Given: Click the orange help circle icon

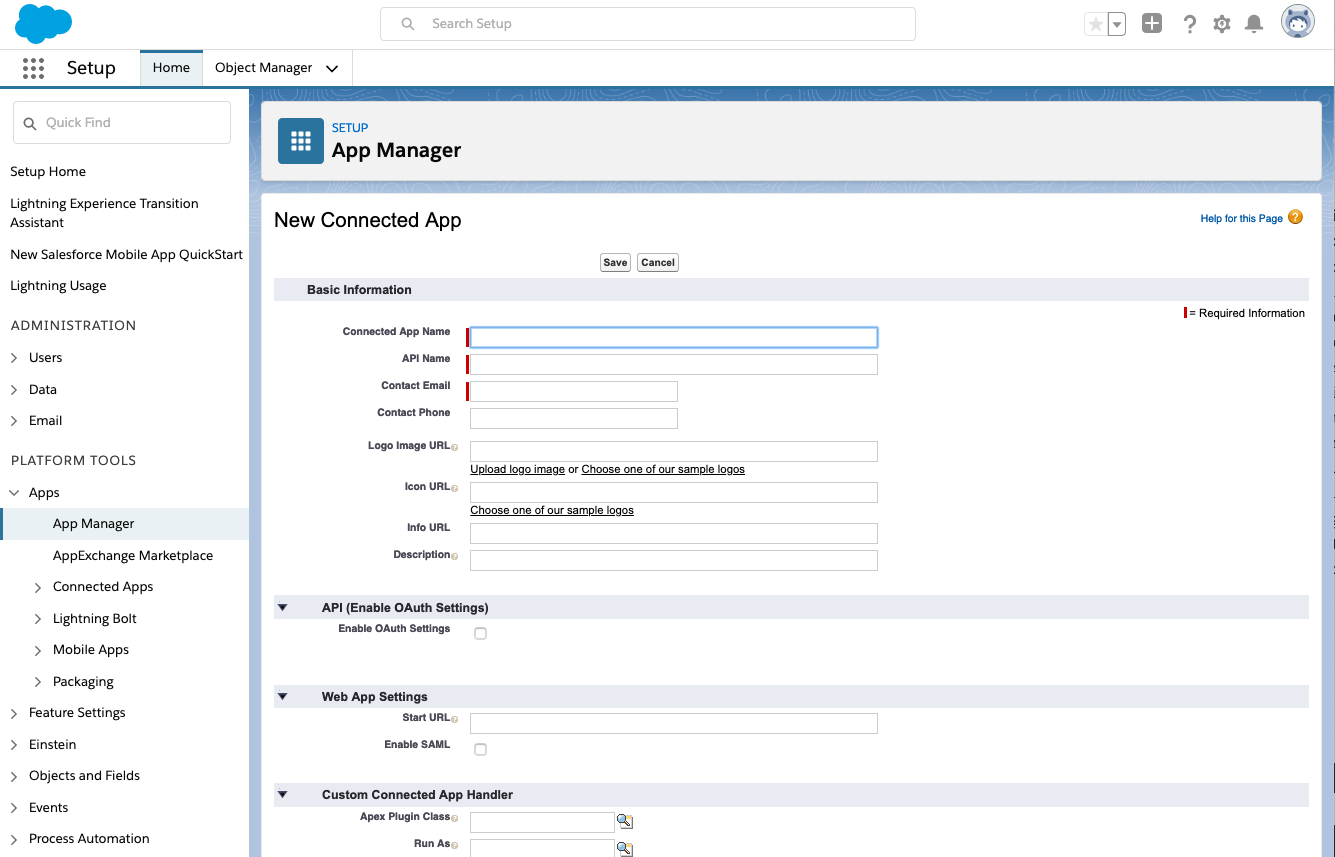Looking at the screenshot, I should coord(1296,217).
